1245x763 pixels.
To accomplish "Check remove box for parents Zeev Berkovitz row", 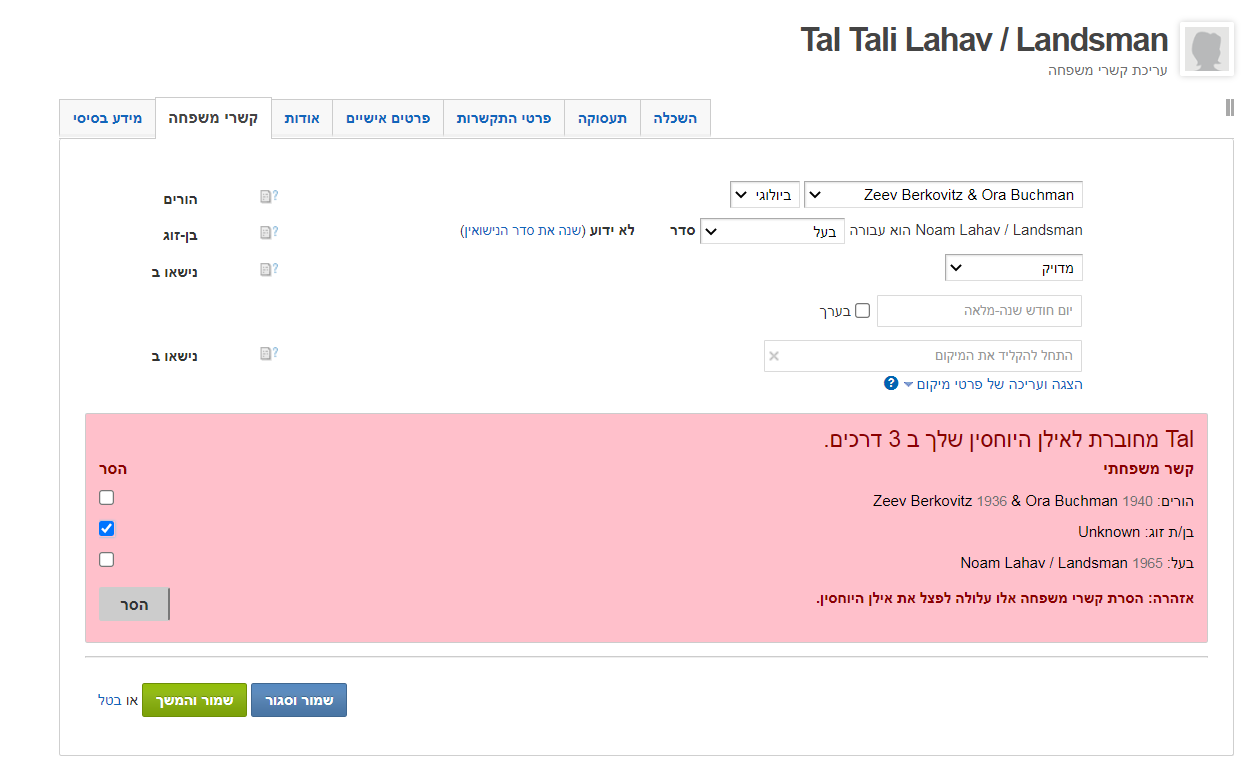I will 107,498.
